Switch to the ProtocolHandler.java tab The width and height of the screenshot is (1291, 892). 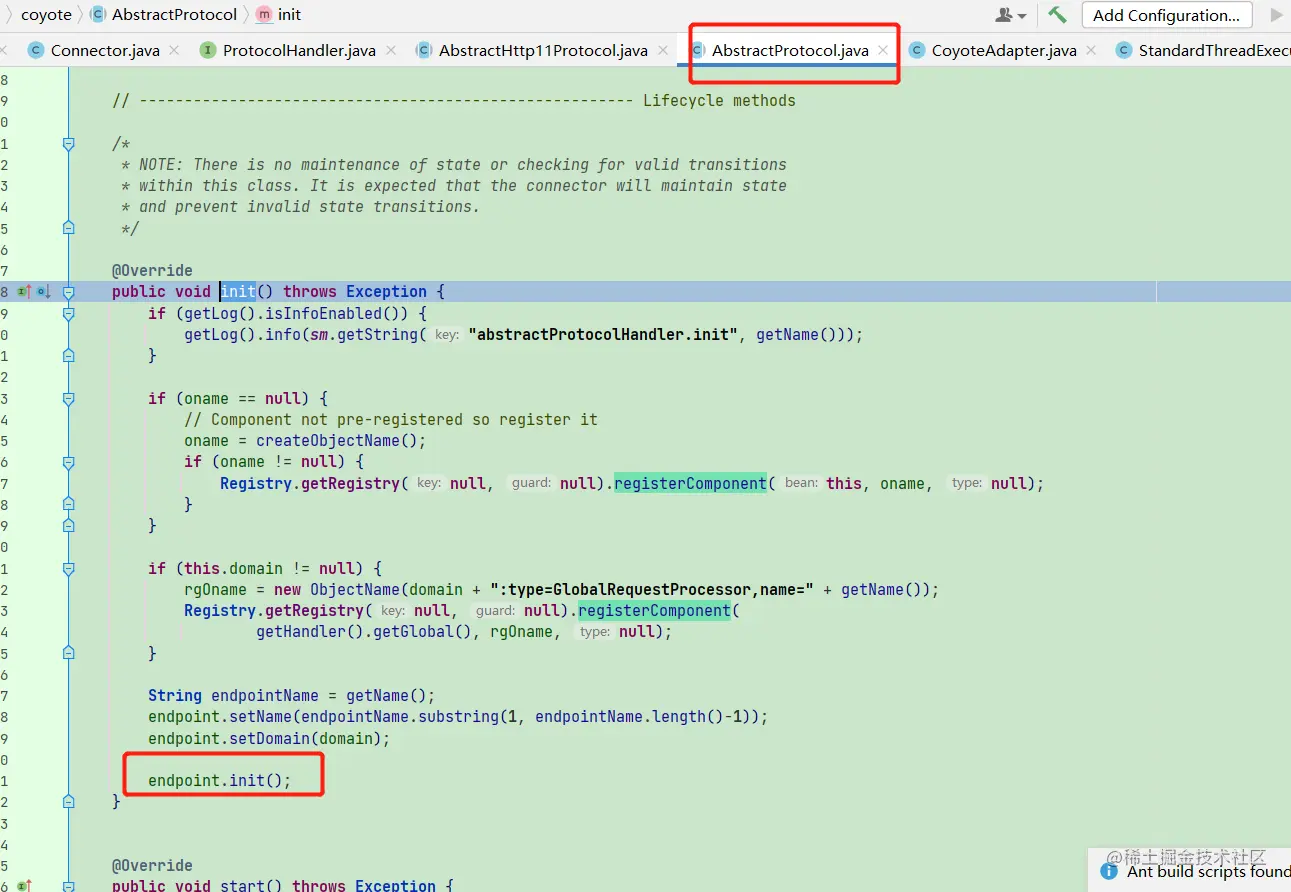(299, 50)
